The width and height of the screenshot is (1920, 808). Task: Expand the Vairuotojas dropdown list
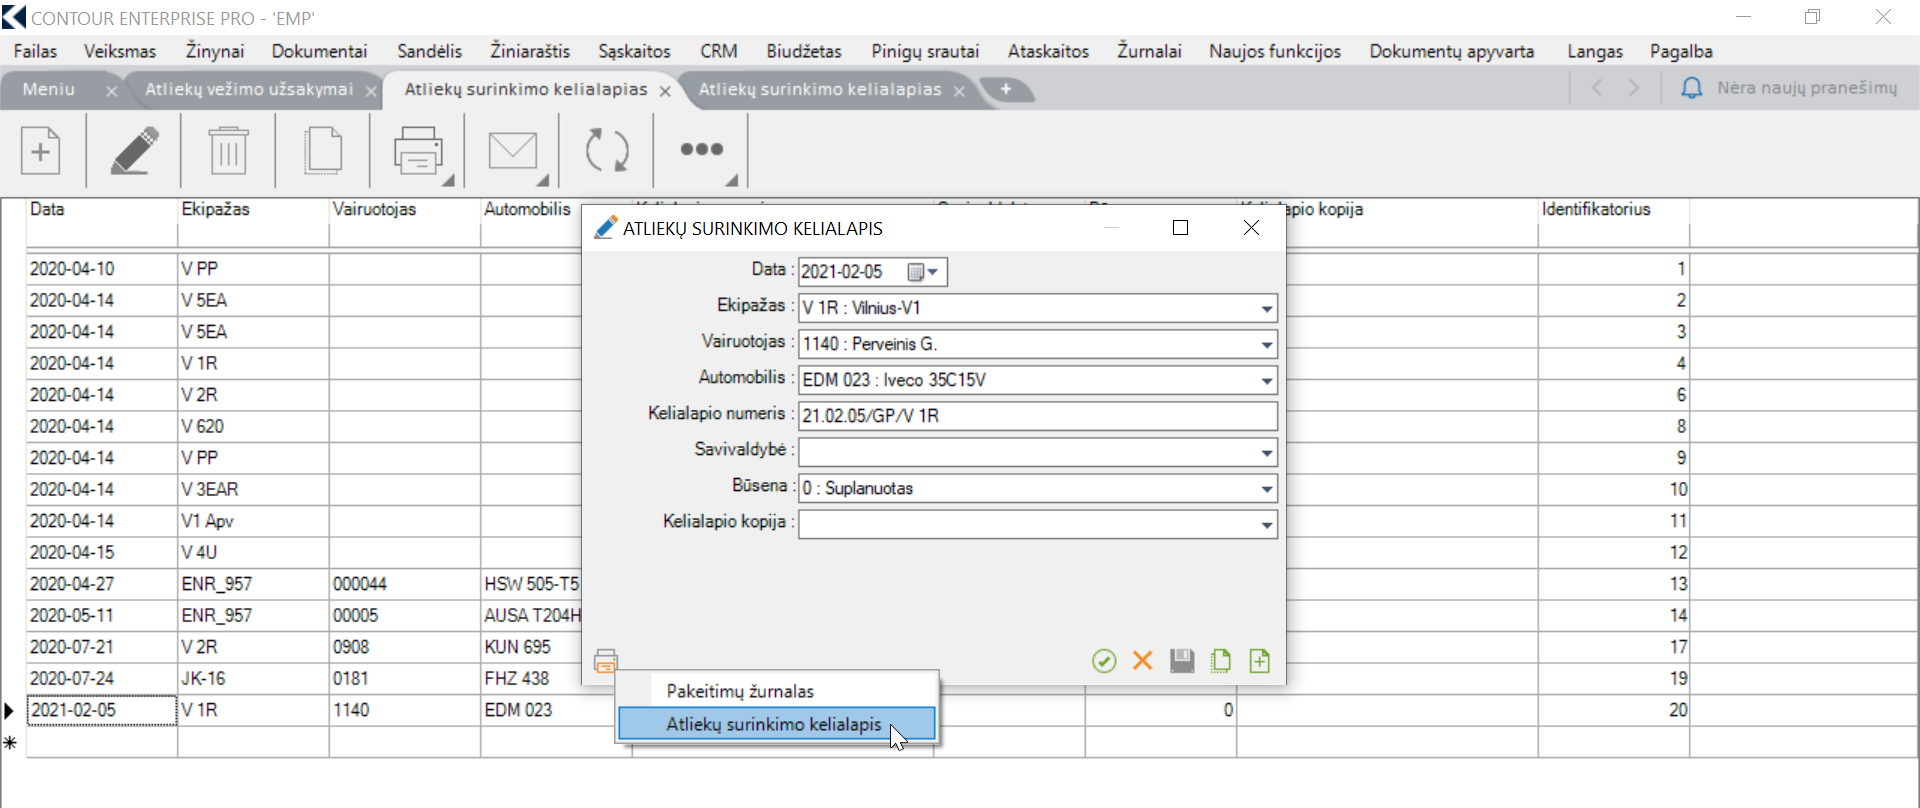coord(1267,345)
